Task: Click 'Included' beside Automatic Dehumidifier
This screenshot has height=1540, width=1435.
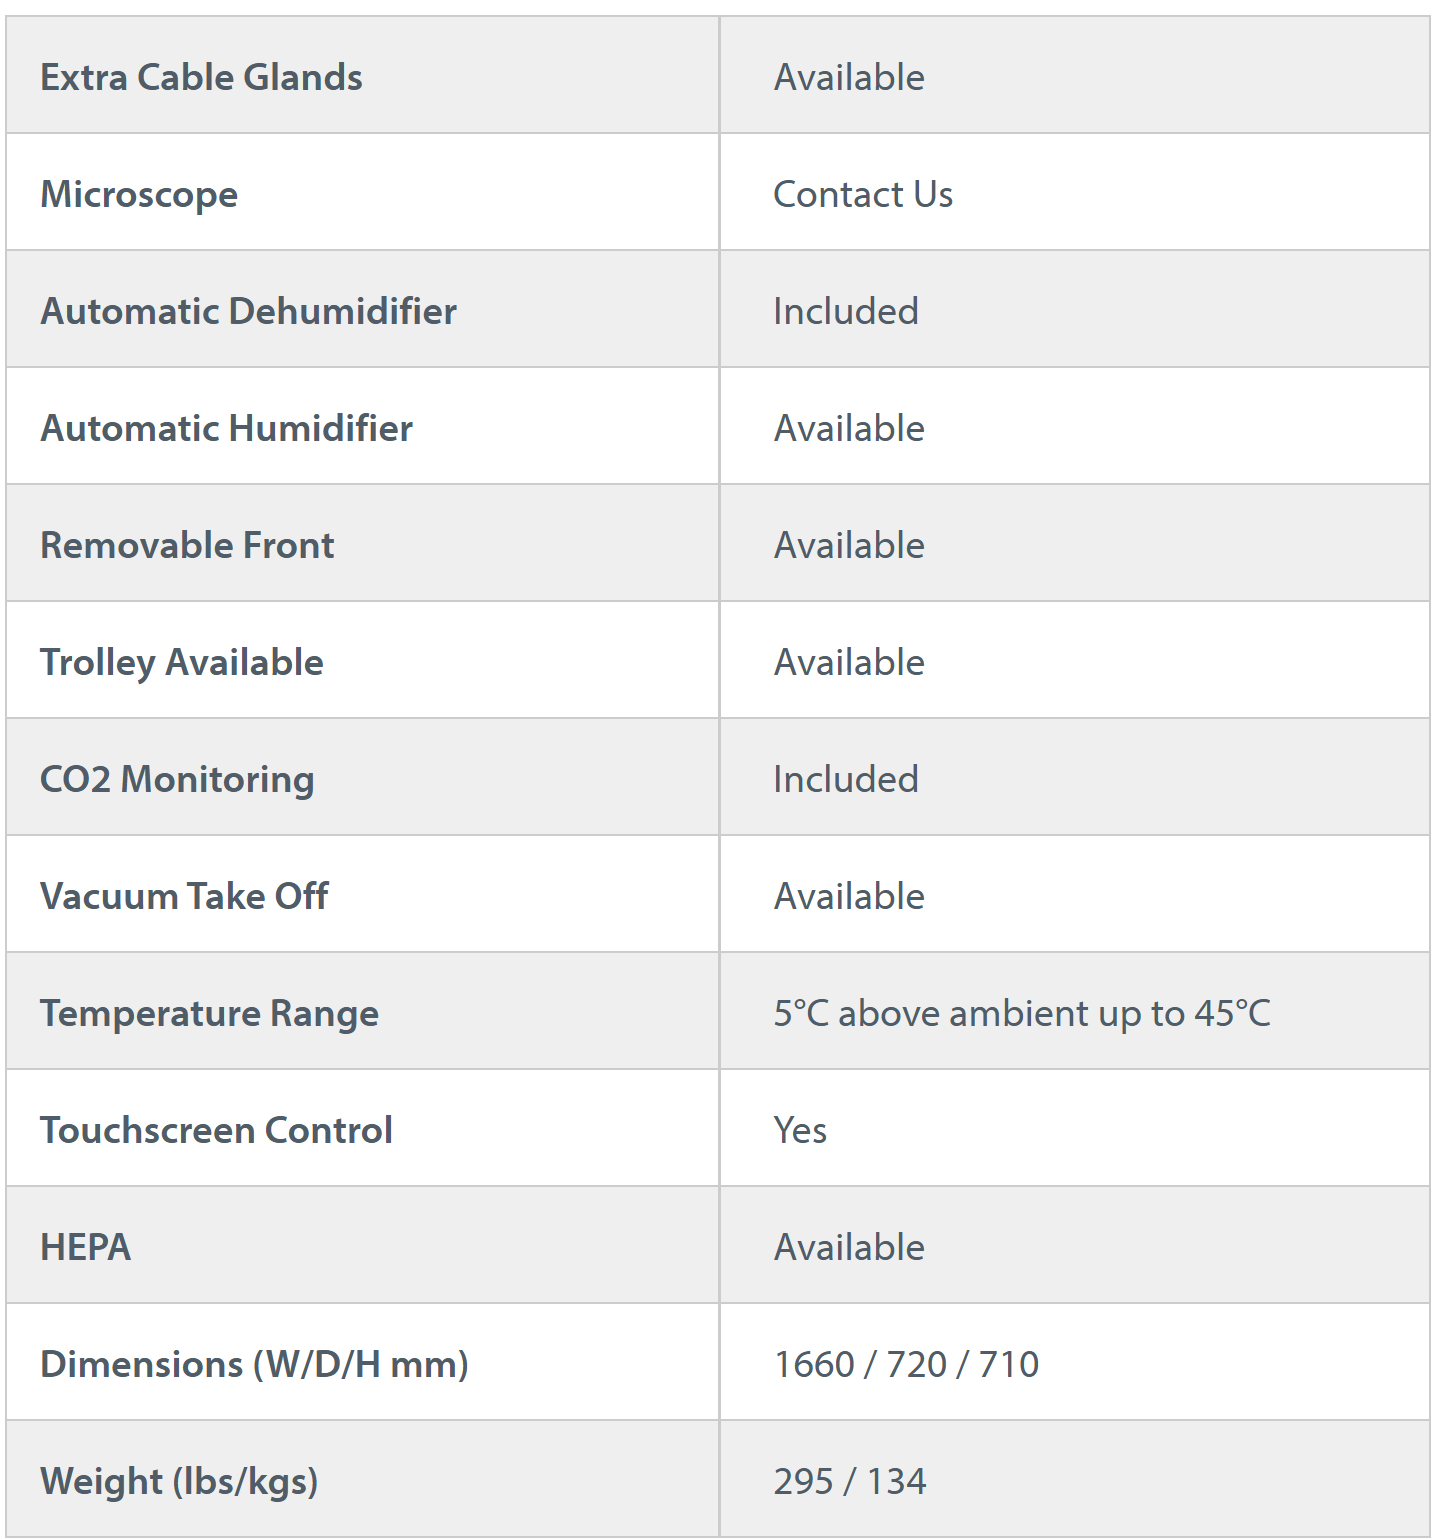Action: click(x=846, y=311)
